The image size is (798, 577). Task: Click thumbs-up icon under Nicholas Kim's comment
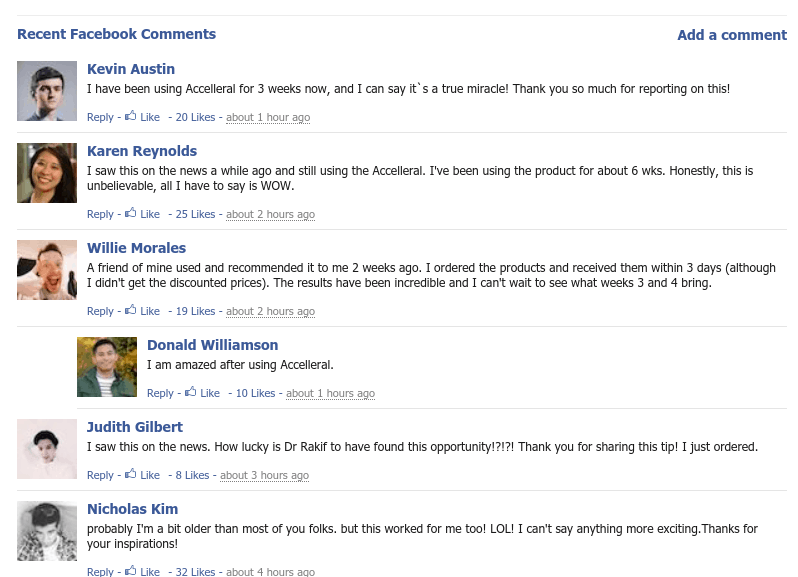coord(131,571)
